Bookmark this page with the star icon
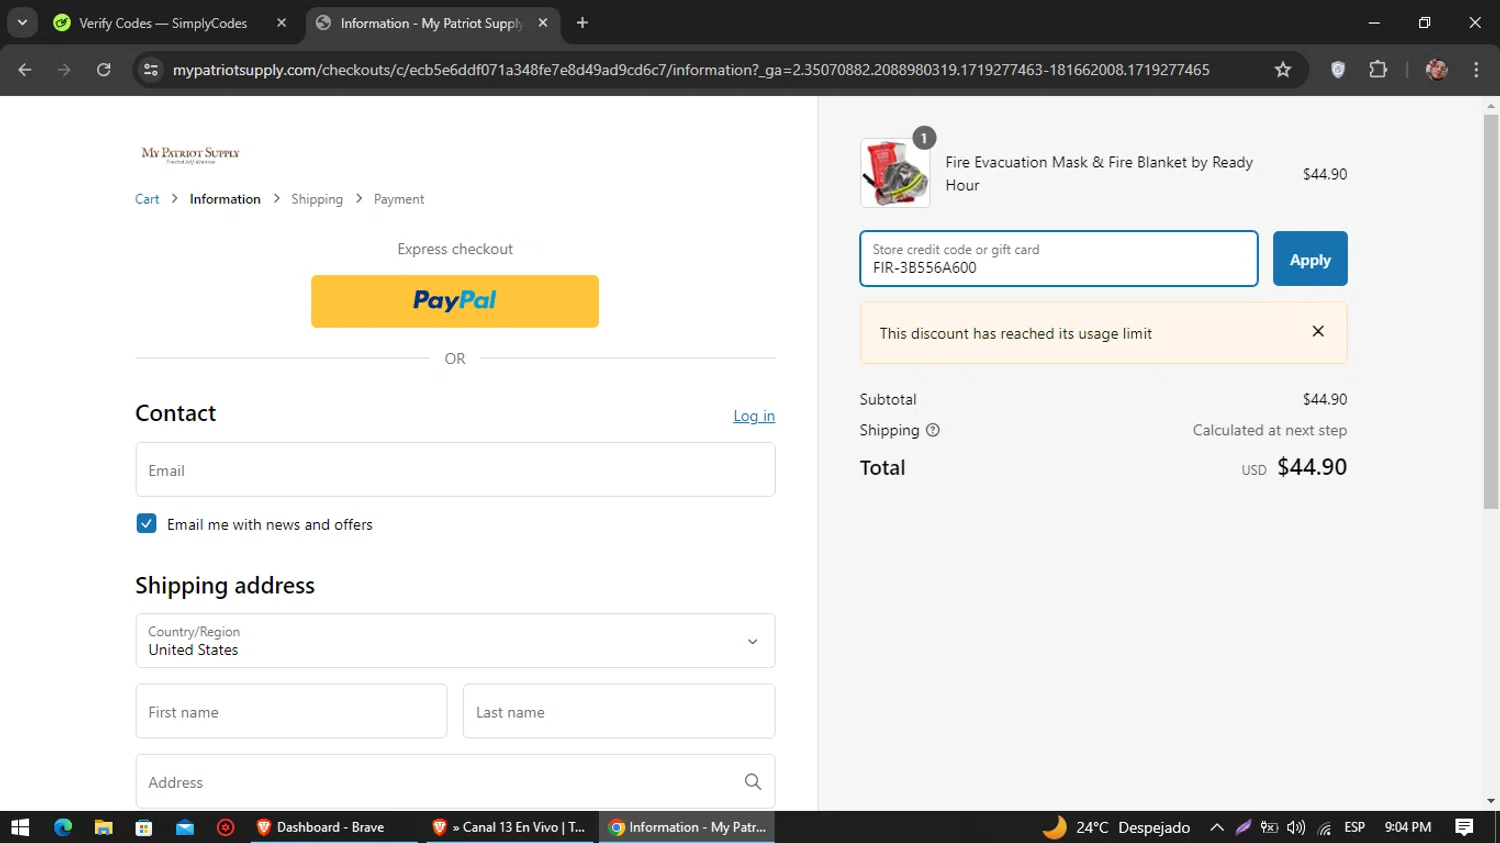The image size is (1500, 843). (1283, 70)
